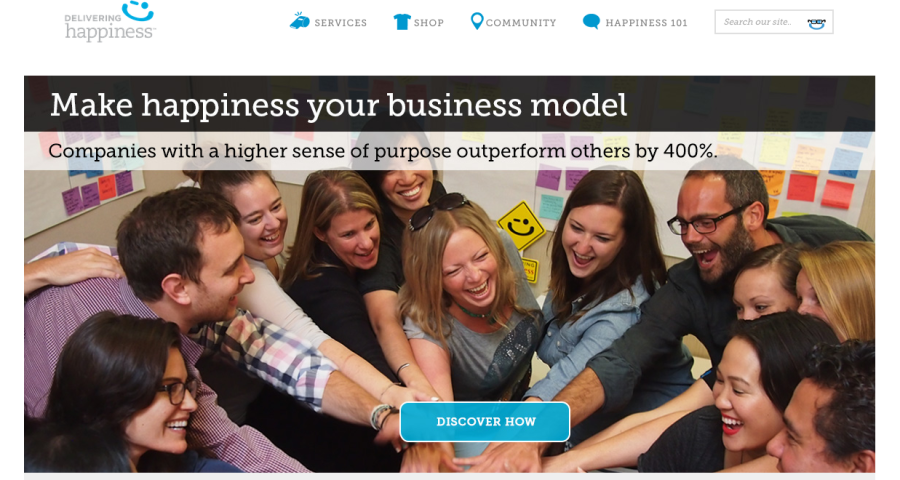
Task: Click the map pin icon beside Community
Action: (x=476, y=21)
